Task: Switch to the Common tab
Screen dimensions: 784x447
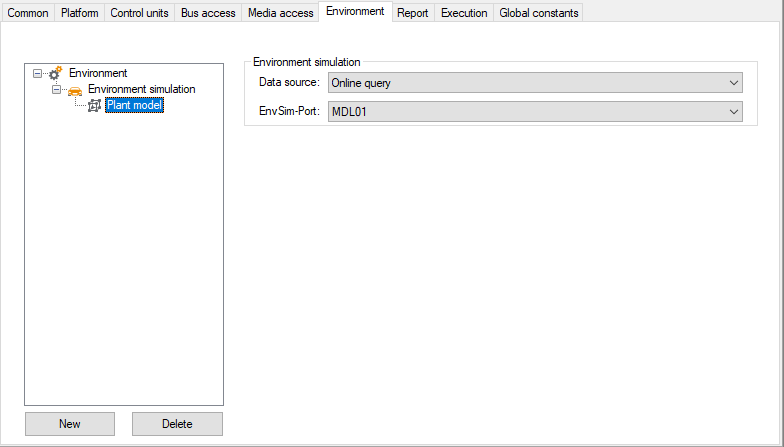Action: 28,12
